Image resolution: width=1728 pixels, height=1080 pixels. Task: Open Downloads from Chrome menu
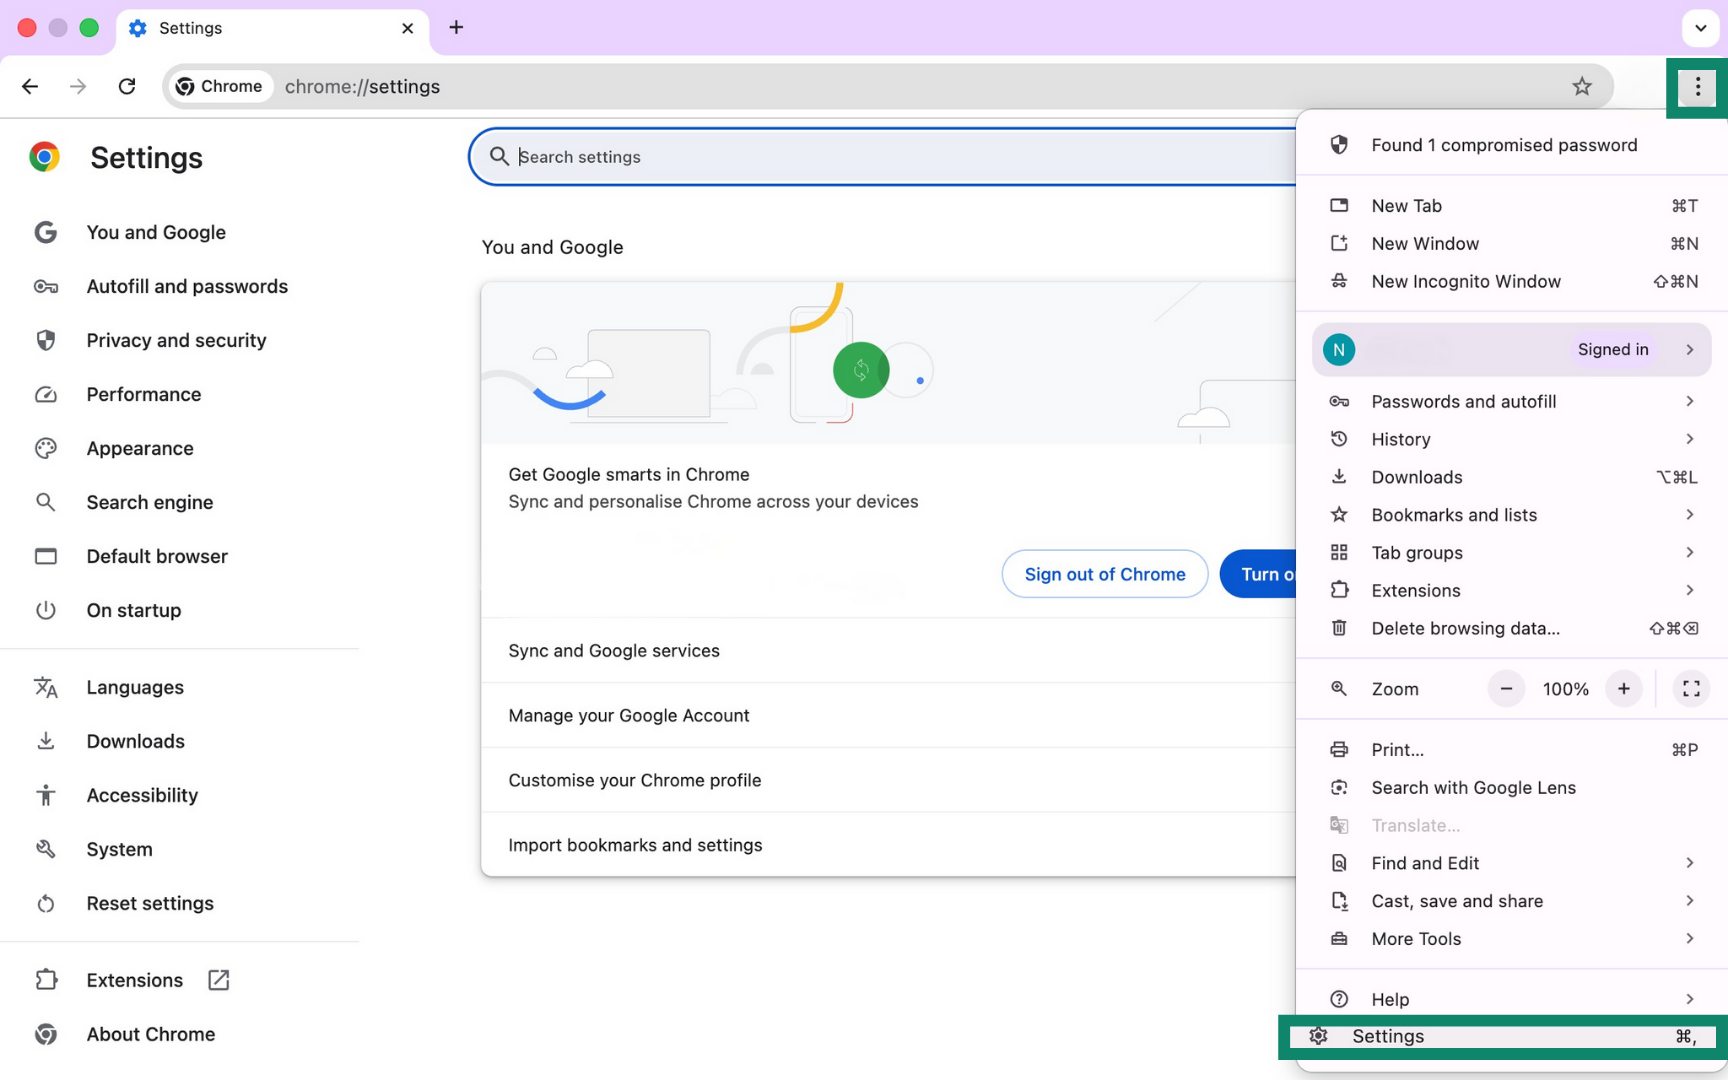(1512, 478)
